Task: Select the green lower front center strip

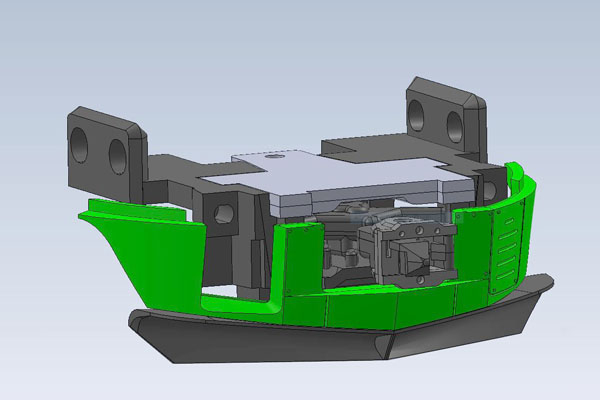Action: [x=380, y=307]
